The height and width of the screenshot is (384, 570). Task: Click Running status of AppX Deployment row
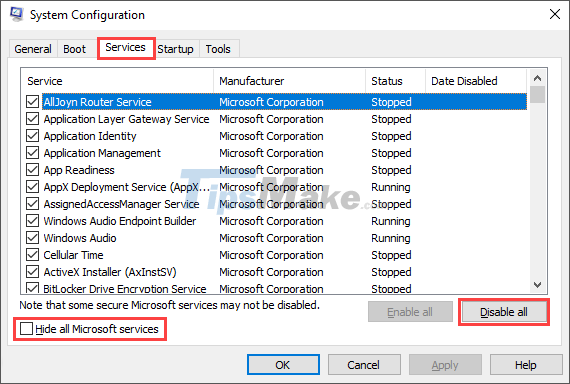[x=391, y=187]
